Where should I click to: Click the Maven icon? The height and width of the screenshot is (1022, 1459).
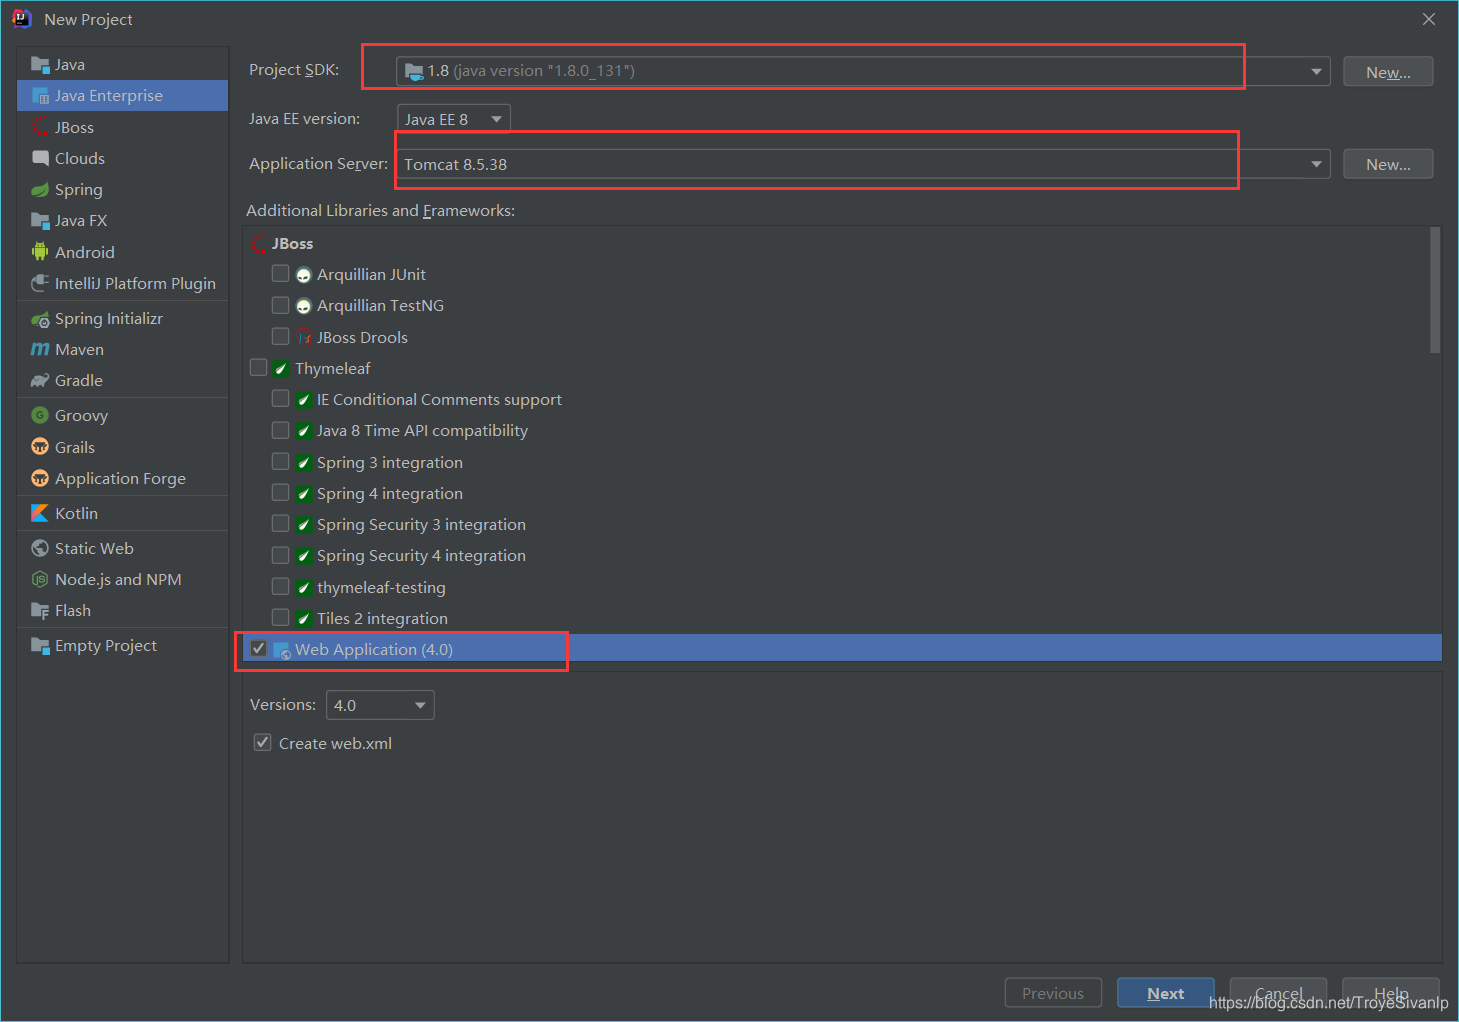[x=40, y=350]
